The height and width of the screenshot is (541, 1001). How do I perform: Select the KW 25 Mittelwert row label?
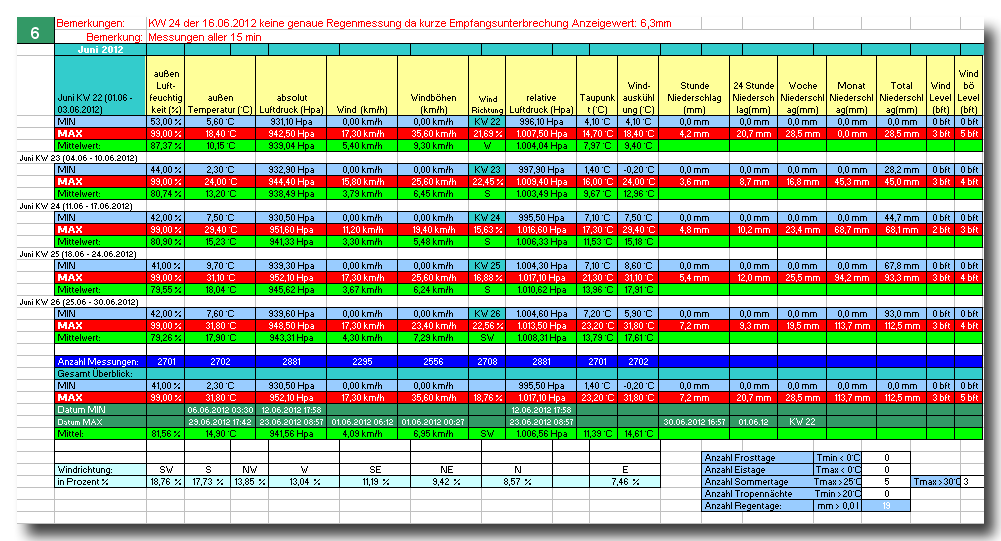(100, 290)
